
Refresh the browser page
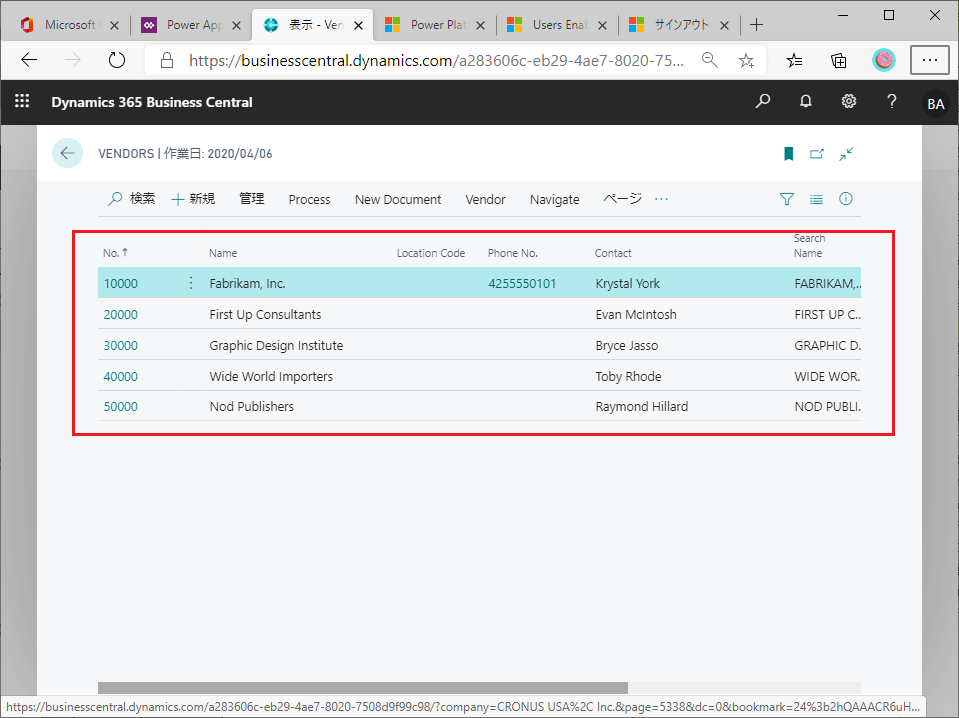117,60
